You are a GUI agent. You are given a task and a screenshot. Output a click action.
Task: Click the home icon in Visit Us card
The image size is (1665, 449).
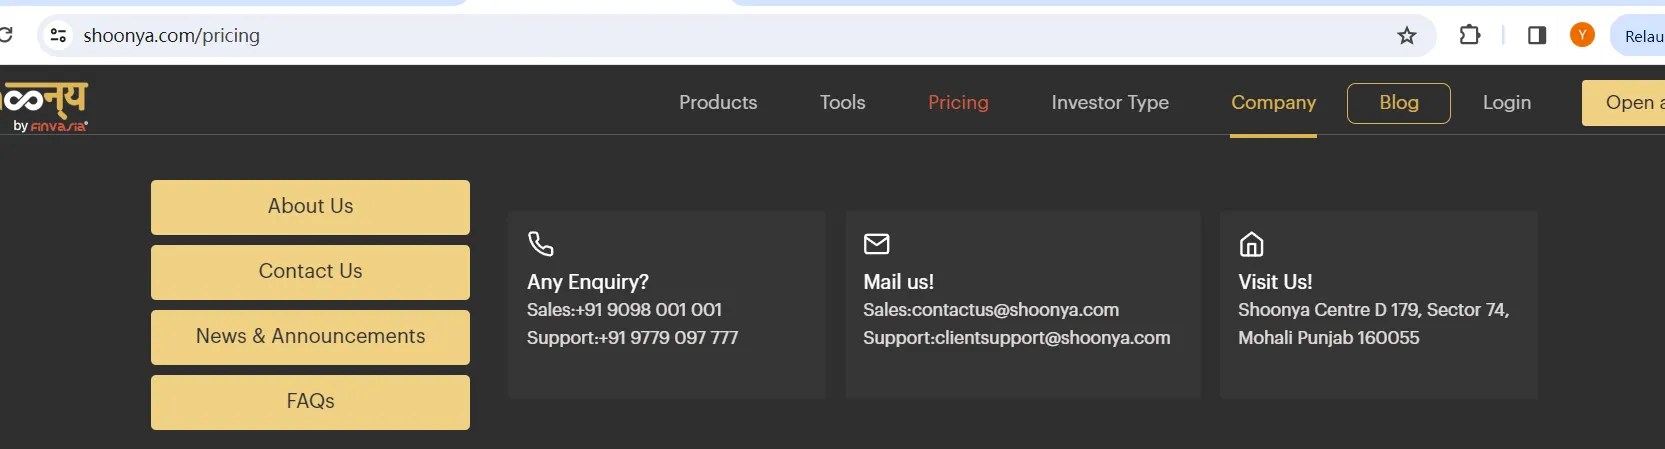pyautogui.click(x=1251, y=244)
